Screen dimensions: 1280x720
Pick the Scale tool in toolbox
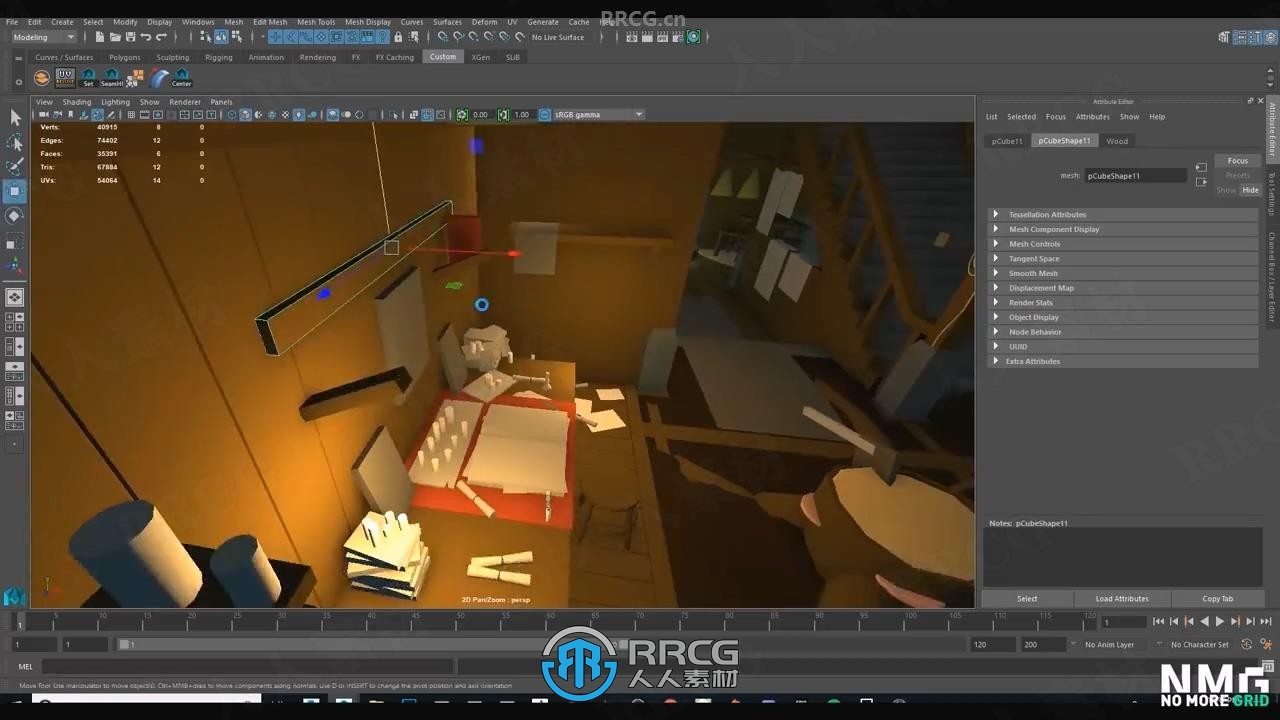coord(15,241)
